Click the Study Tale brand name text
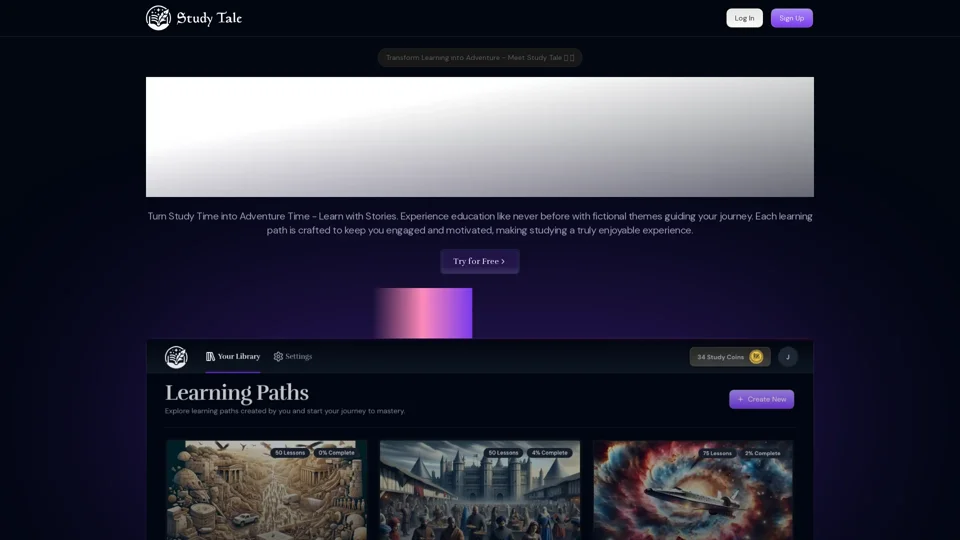 tap(209, 18)
